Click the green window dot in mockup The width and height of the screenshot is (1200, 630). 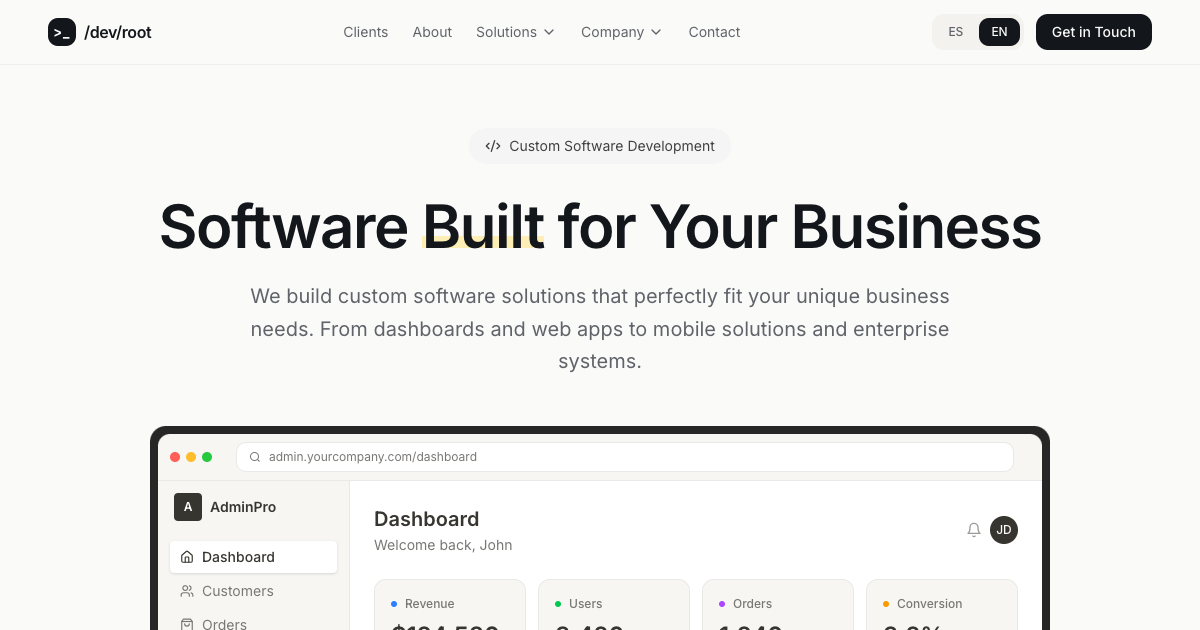pos(207,457)
